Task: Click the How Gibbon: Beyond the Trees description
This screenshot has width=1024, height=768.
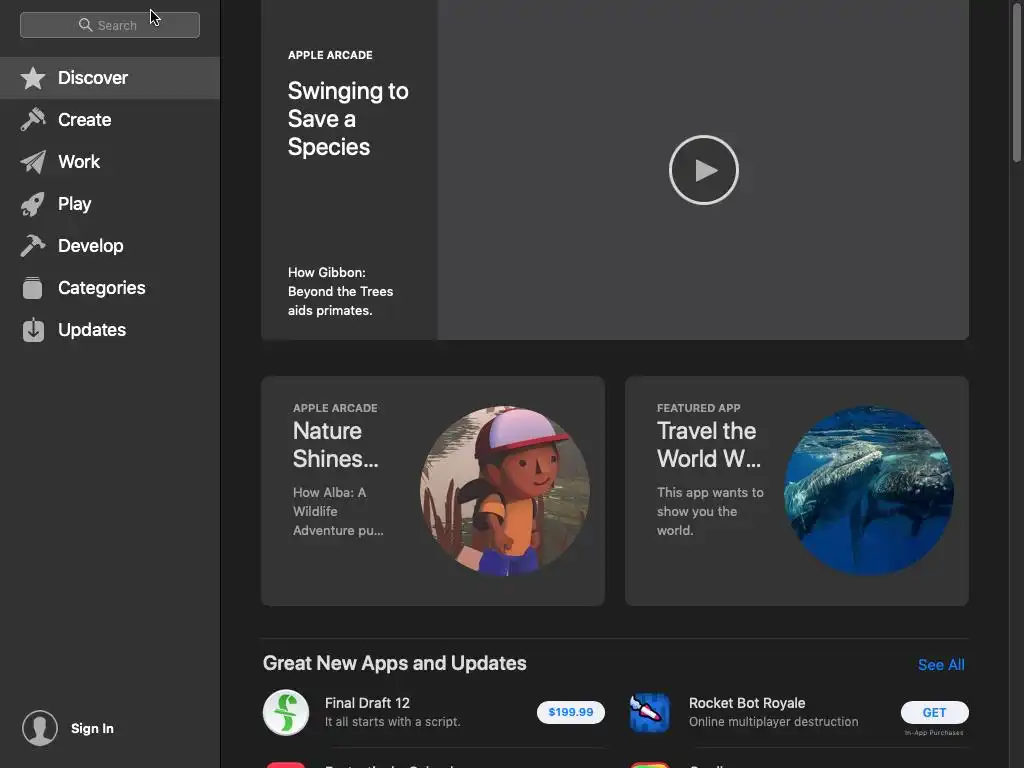Action: tap(340, 291)
